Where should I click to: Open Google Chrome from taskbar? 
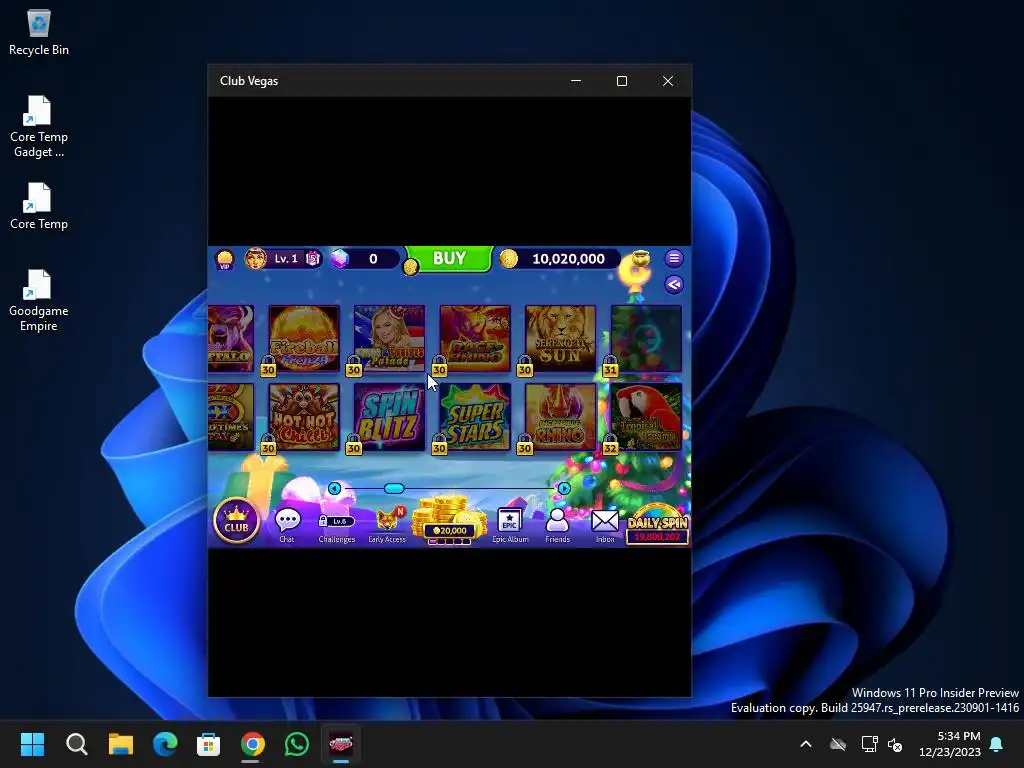click(253, 744)
